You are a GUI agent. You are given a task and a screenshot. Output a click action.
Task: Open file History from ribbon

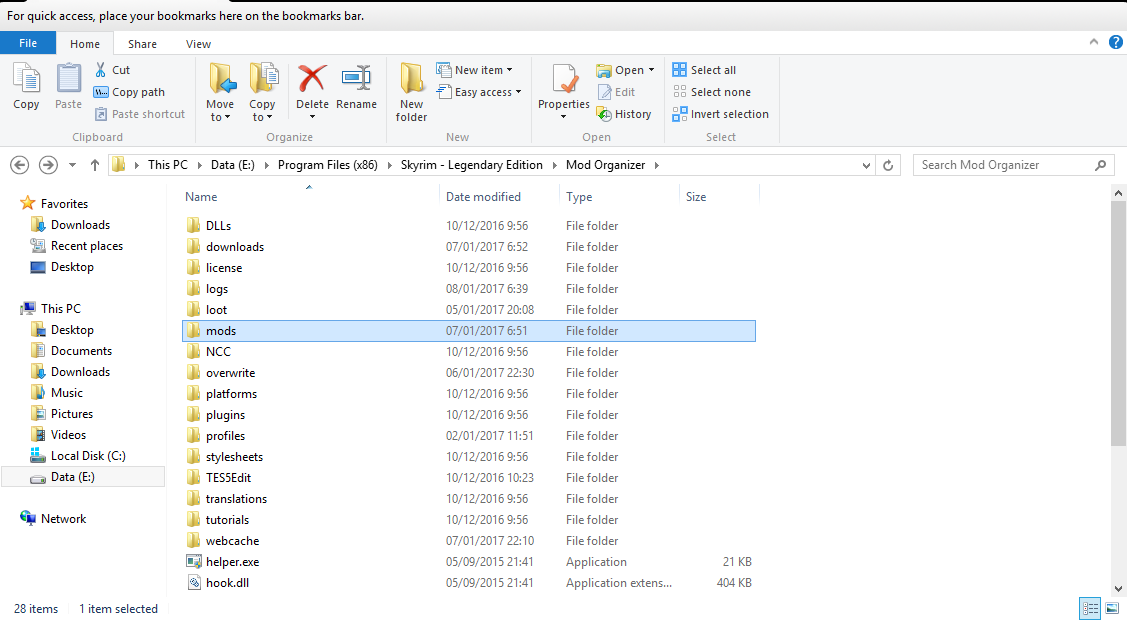coord(624,114)
